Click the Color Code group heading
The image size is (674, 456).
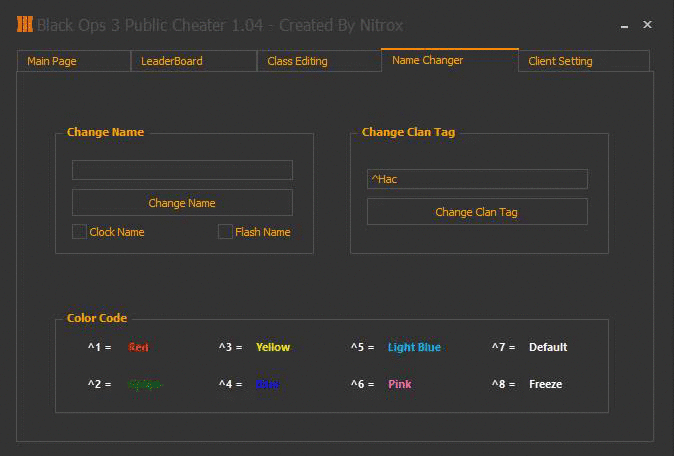click(97, 318)
